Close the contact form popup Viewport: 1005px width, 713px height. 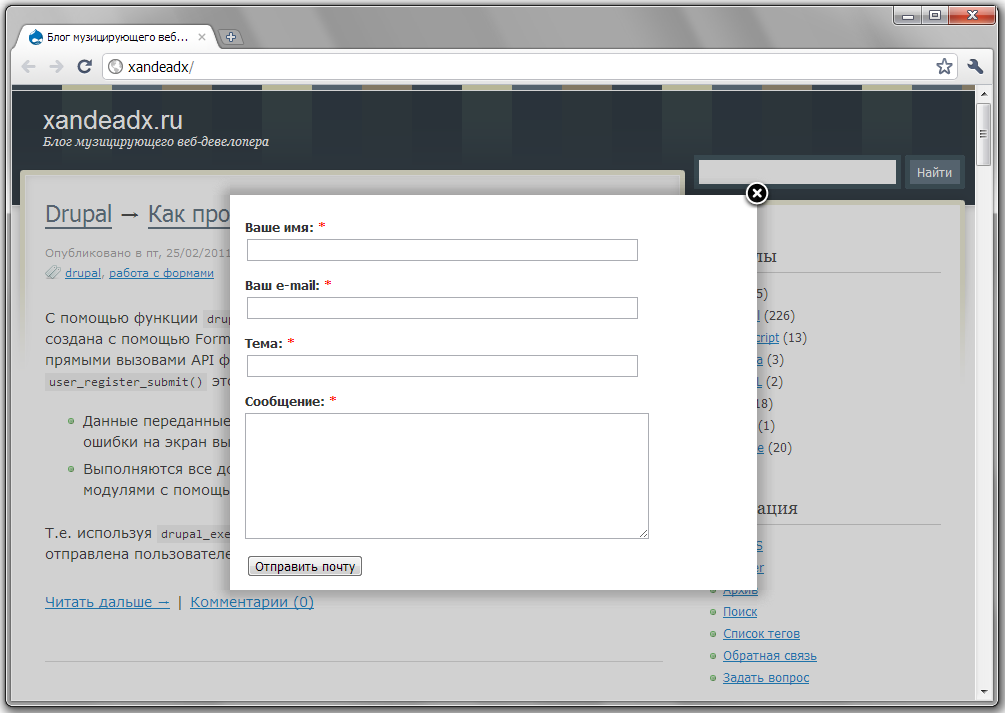click(x=757, y=193)
